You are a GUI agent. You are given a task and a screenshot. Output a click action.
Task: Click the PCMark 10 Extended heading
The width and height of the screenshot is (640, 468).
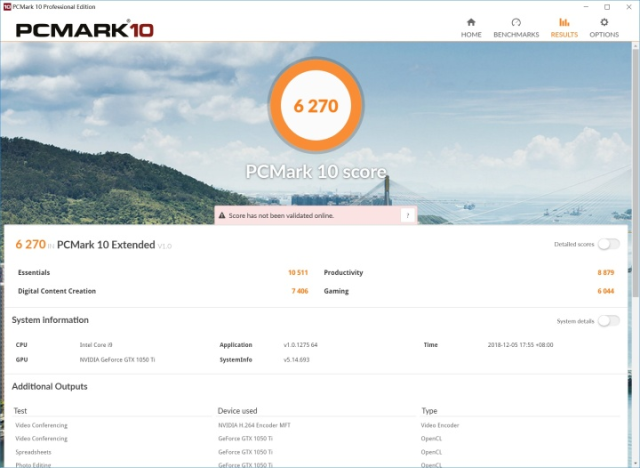click(x=106, y=245)
